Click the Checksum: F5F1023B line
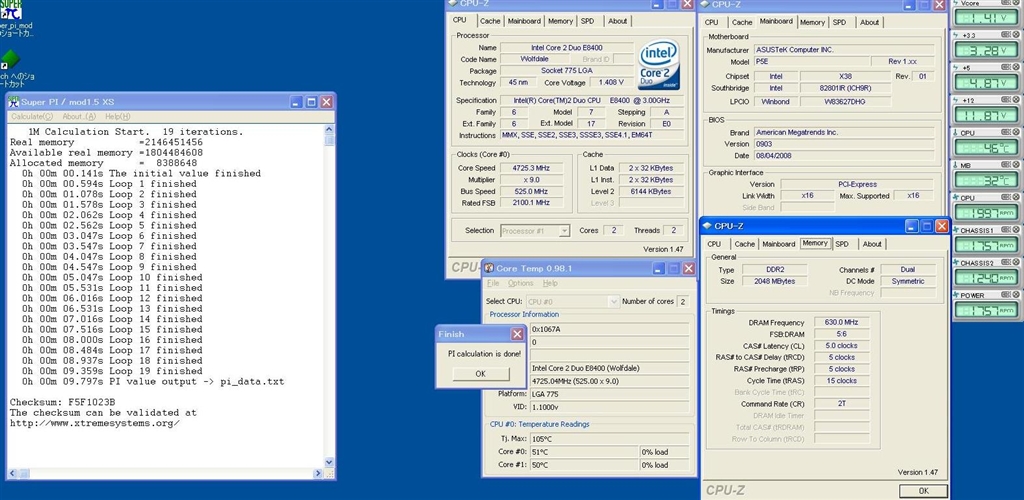1024x500 pixels. [62, 402]
